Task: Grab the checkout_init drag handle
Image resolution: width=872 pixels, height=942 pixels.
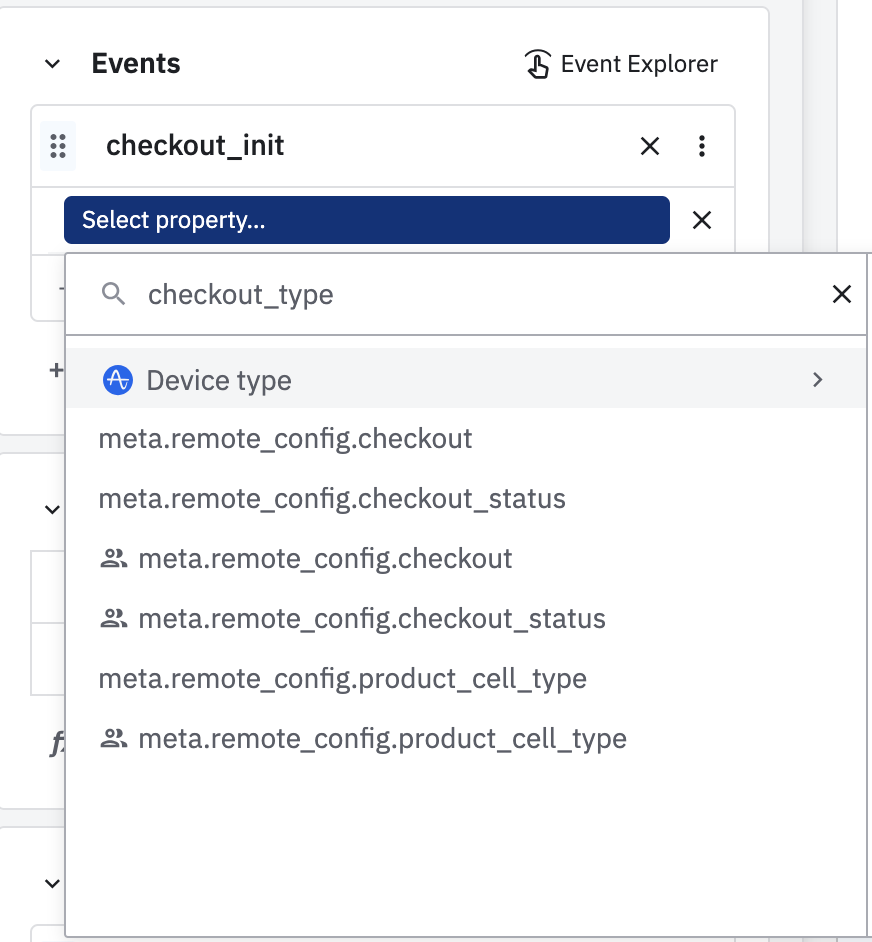Action: click(x=58, y=146)
